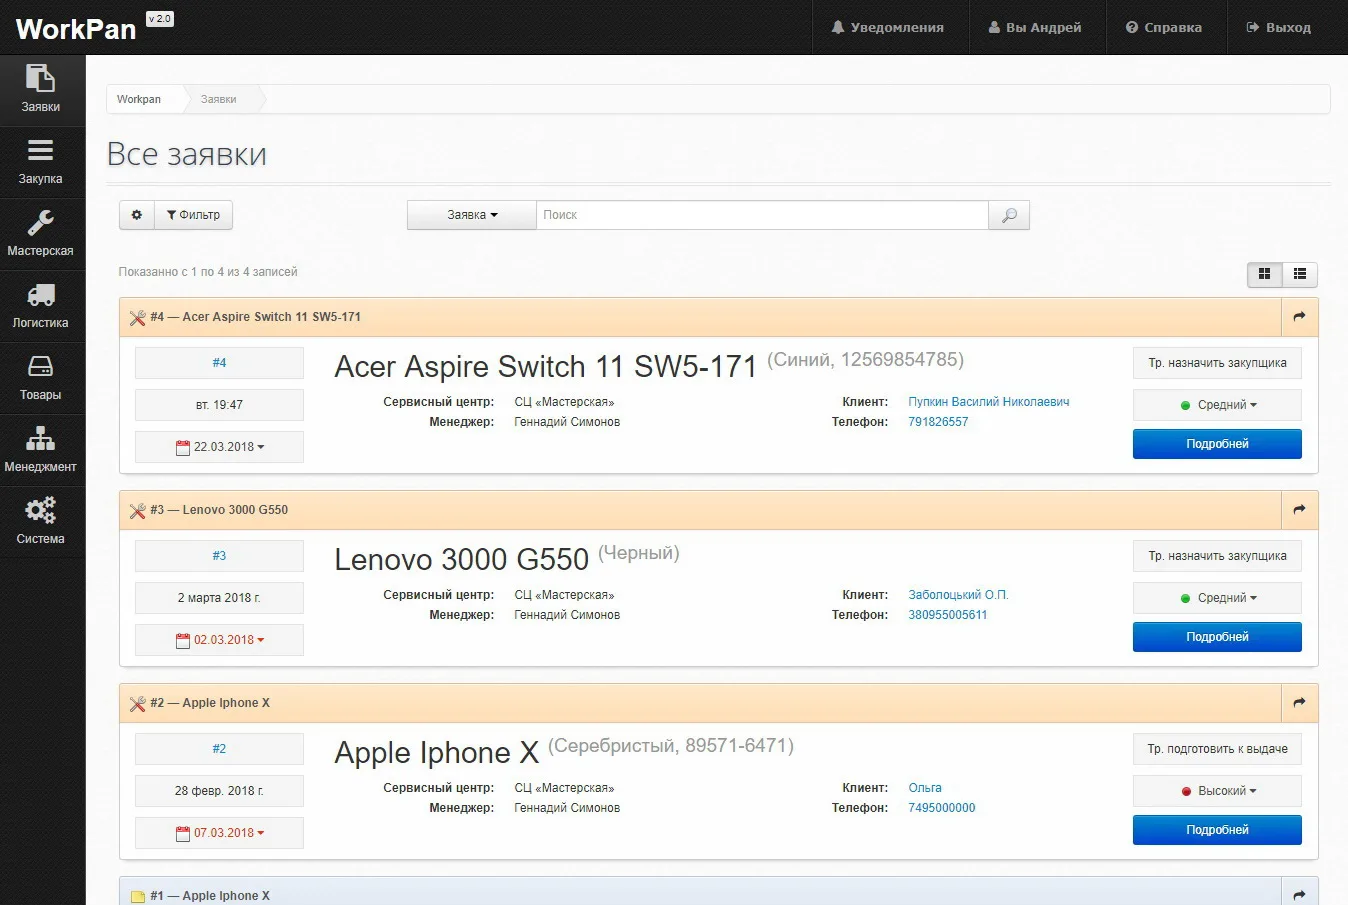Focus the Поиск search field

762,215
